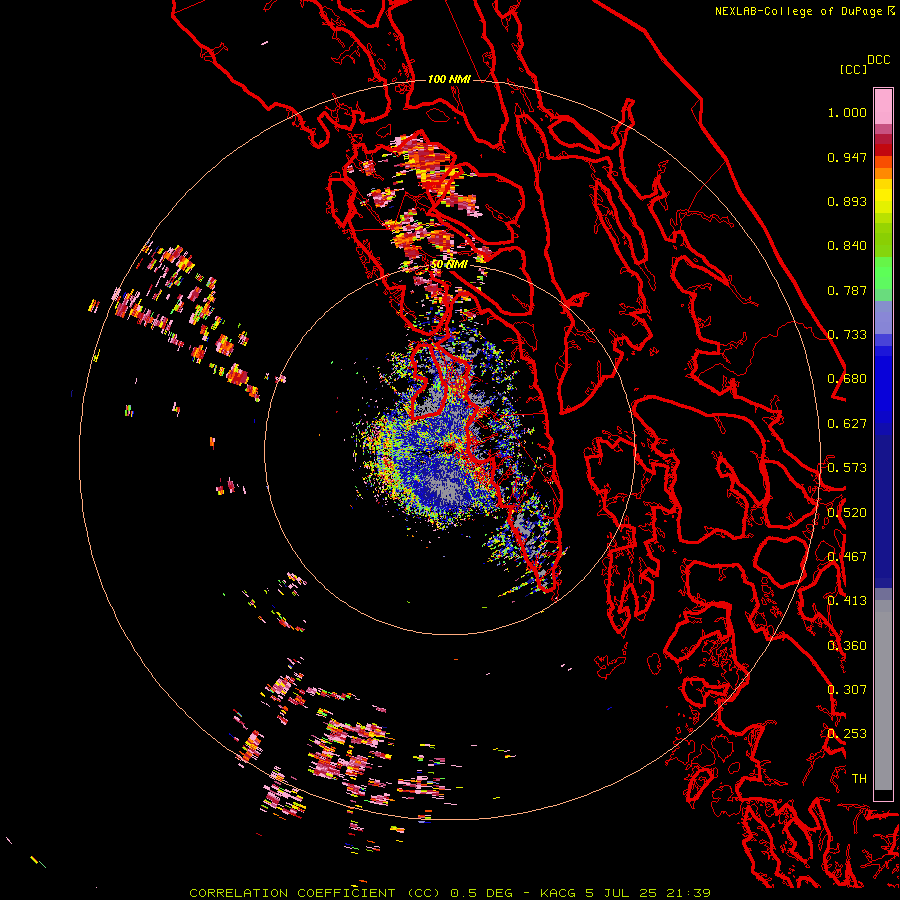
Task: Select the 0.627 color scale value
Action: pyautogui.click(x=847, y=424)
